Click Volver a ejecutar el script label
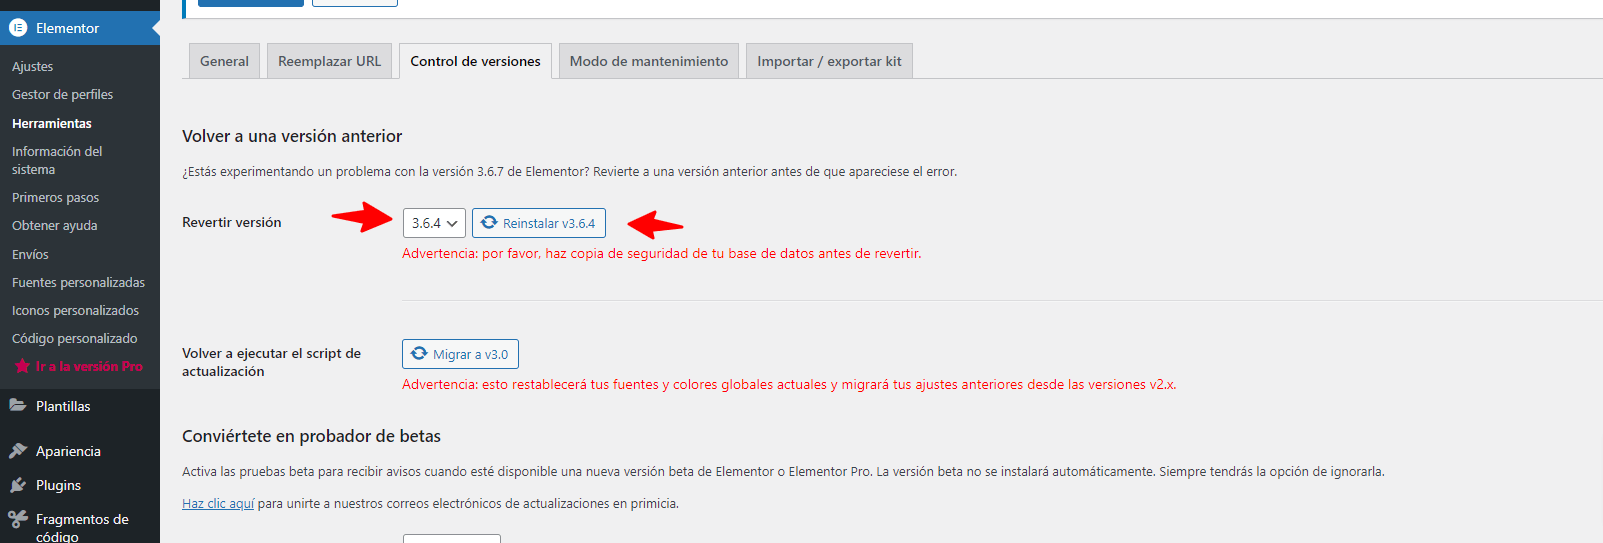Screen dimensions: 1603x543 (x=271, y=362)
